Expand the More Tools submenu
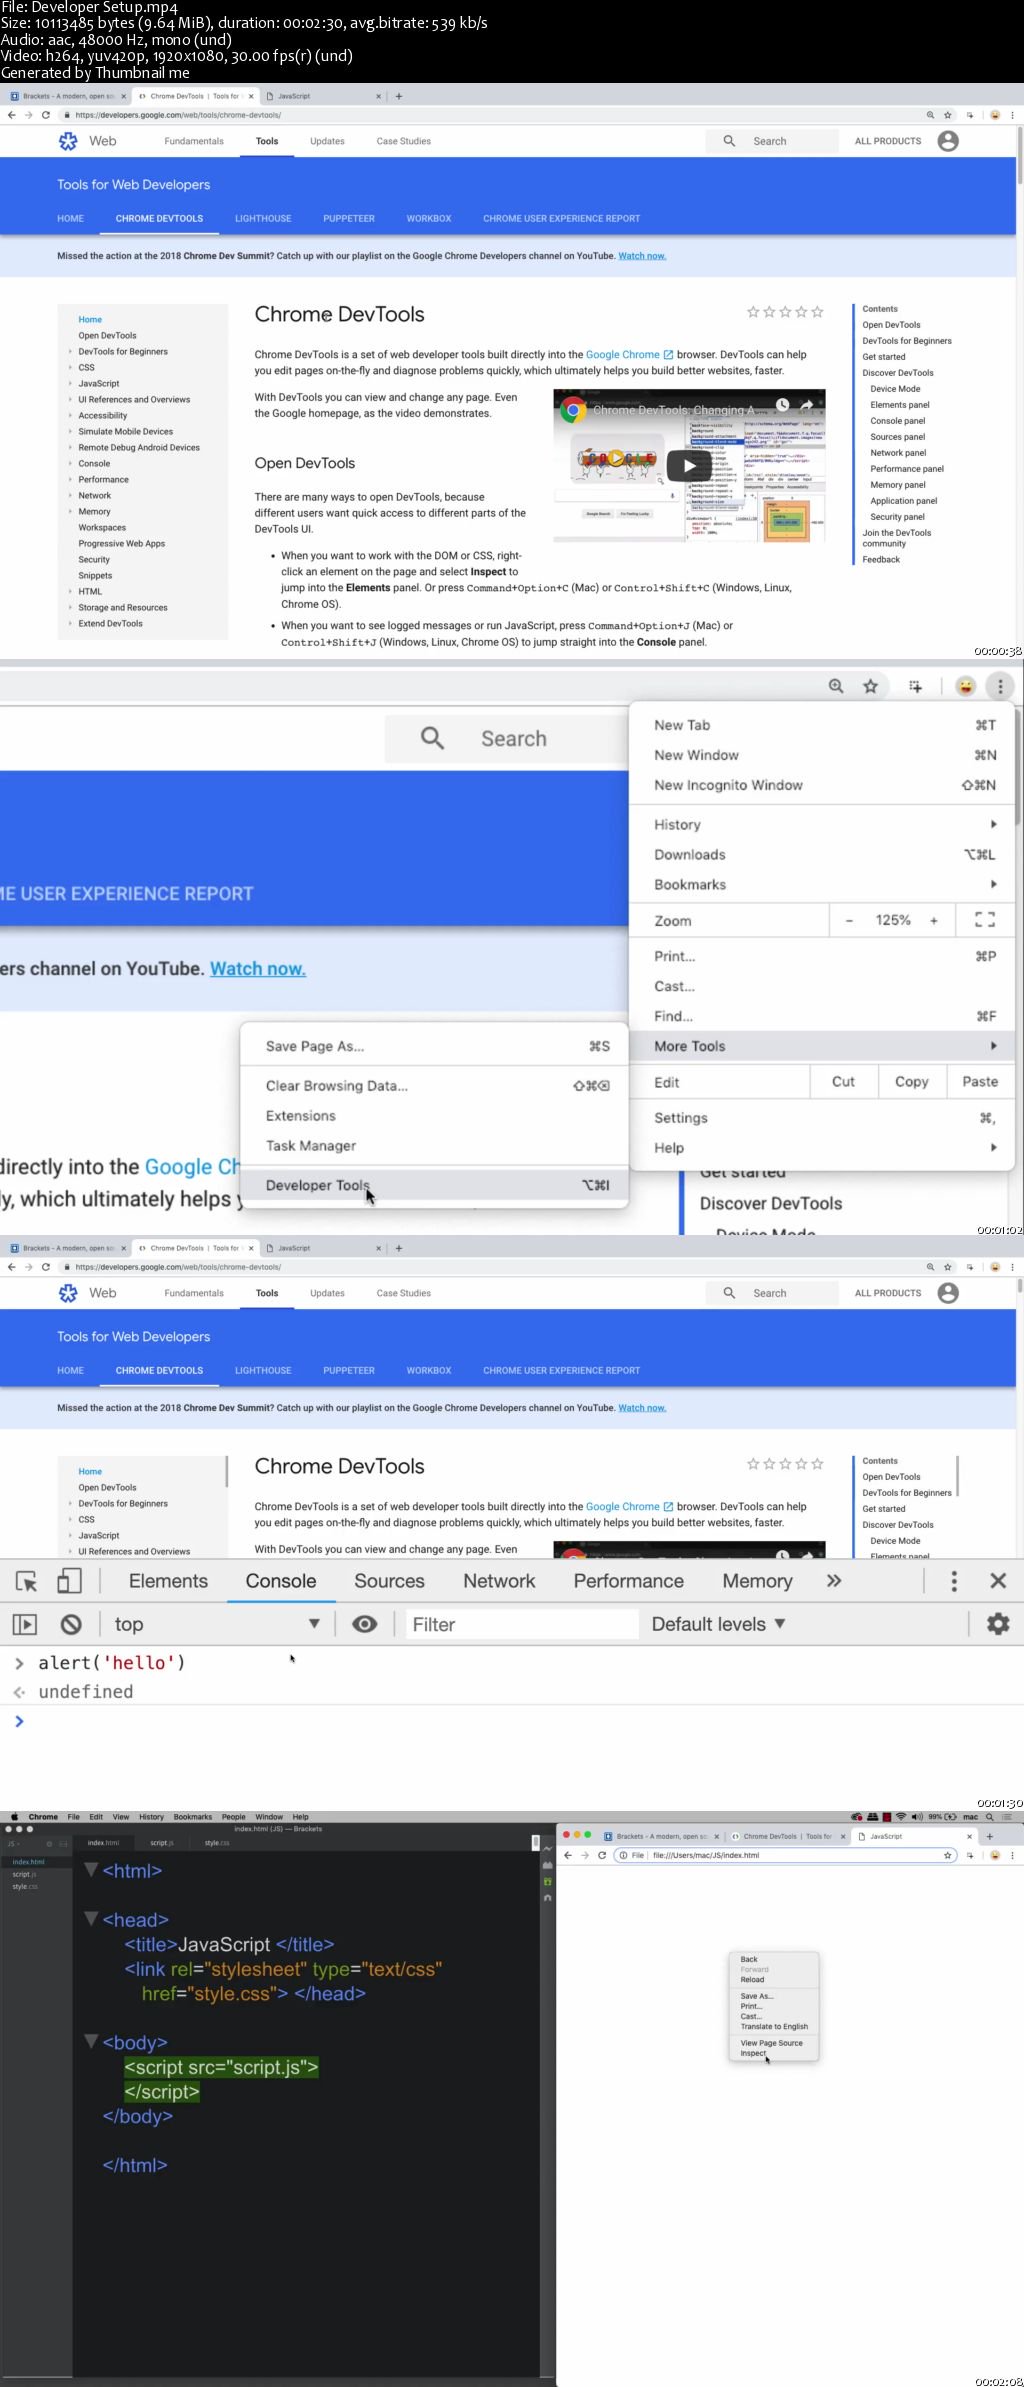This screenshot has width=1024, height=2387. [x=822, y=1046]
